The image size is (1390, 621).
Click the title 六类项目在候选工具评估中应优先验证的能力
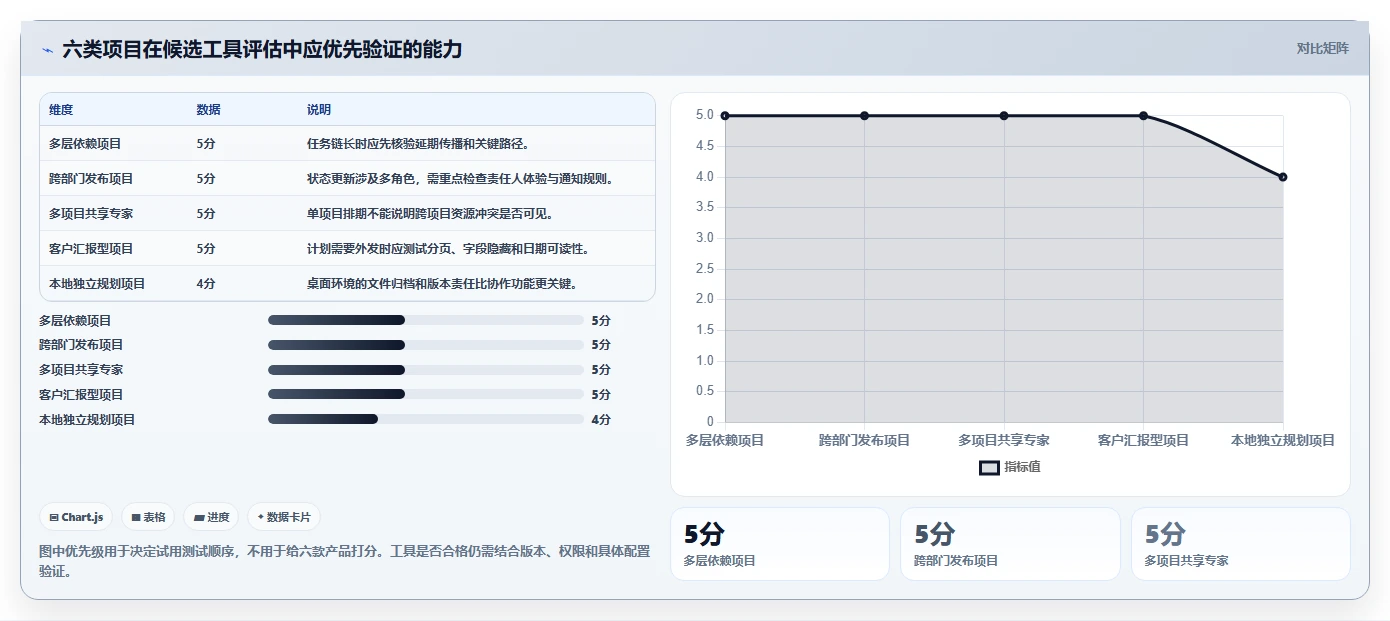pos(262,49)
